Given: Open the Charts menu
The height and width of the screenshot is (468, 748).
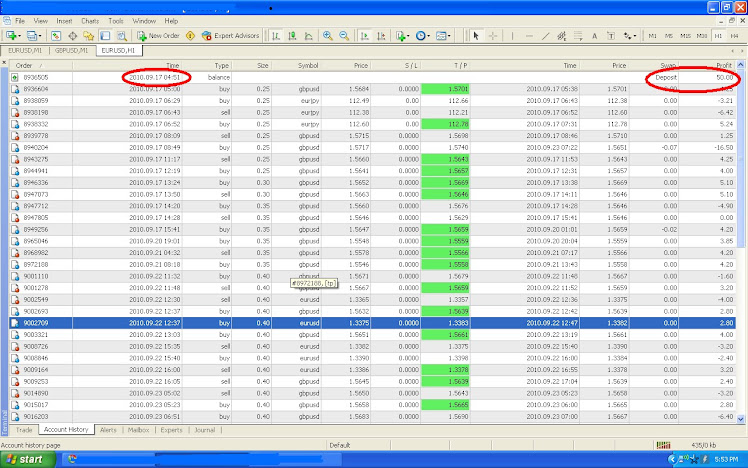Looking at the screenshot, I should click(x=90, y=21).
